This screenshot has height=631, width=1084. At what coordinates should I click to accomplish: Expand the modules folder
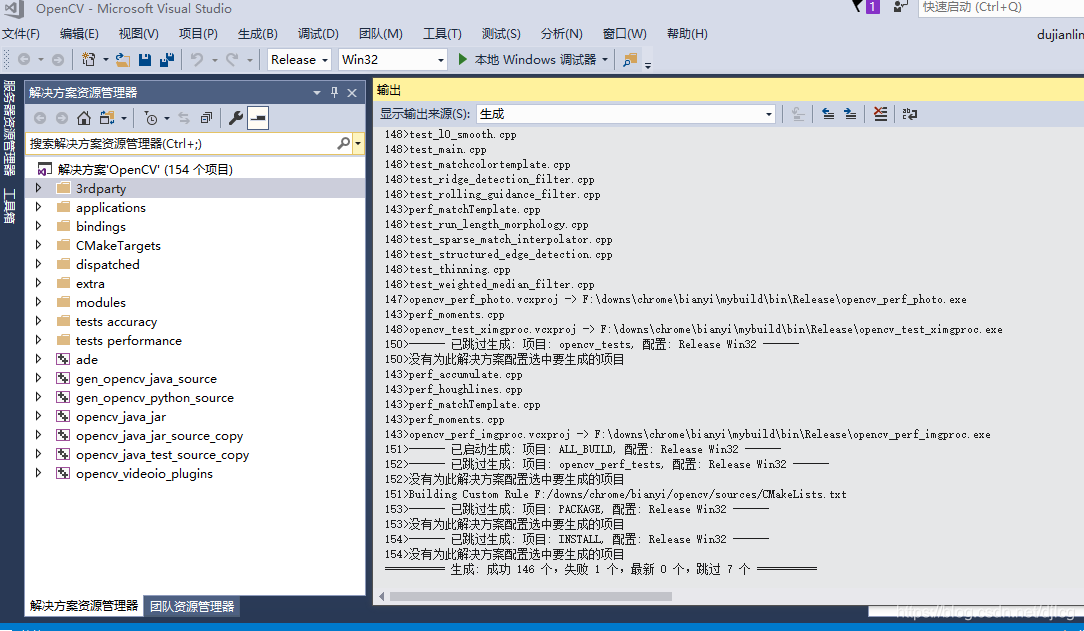39,302
